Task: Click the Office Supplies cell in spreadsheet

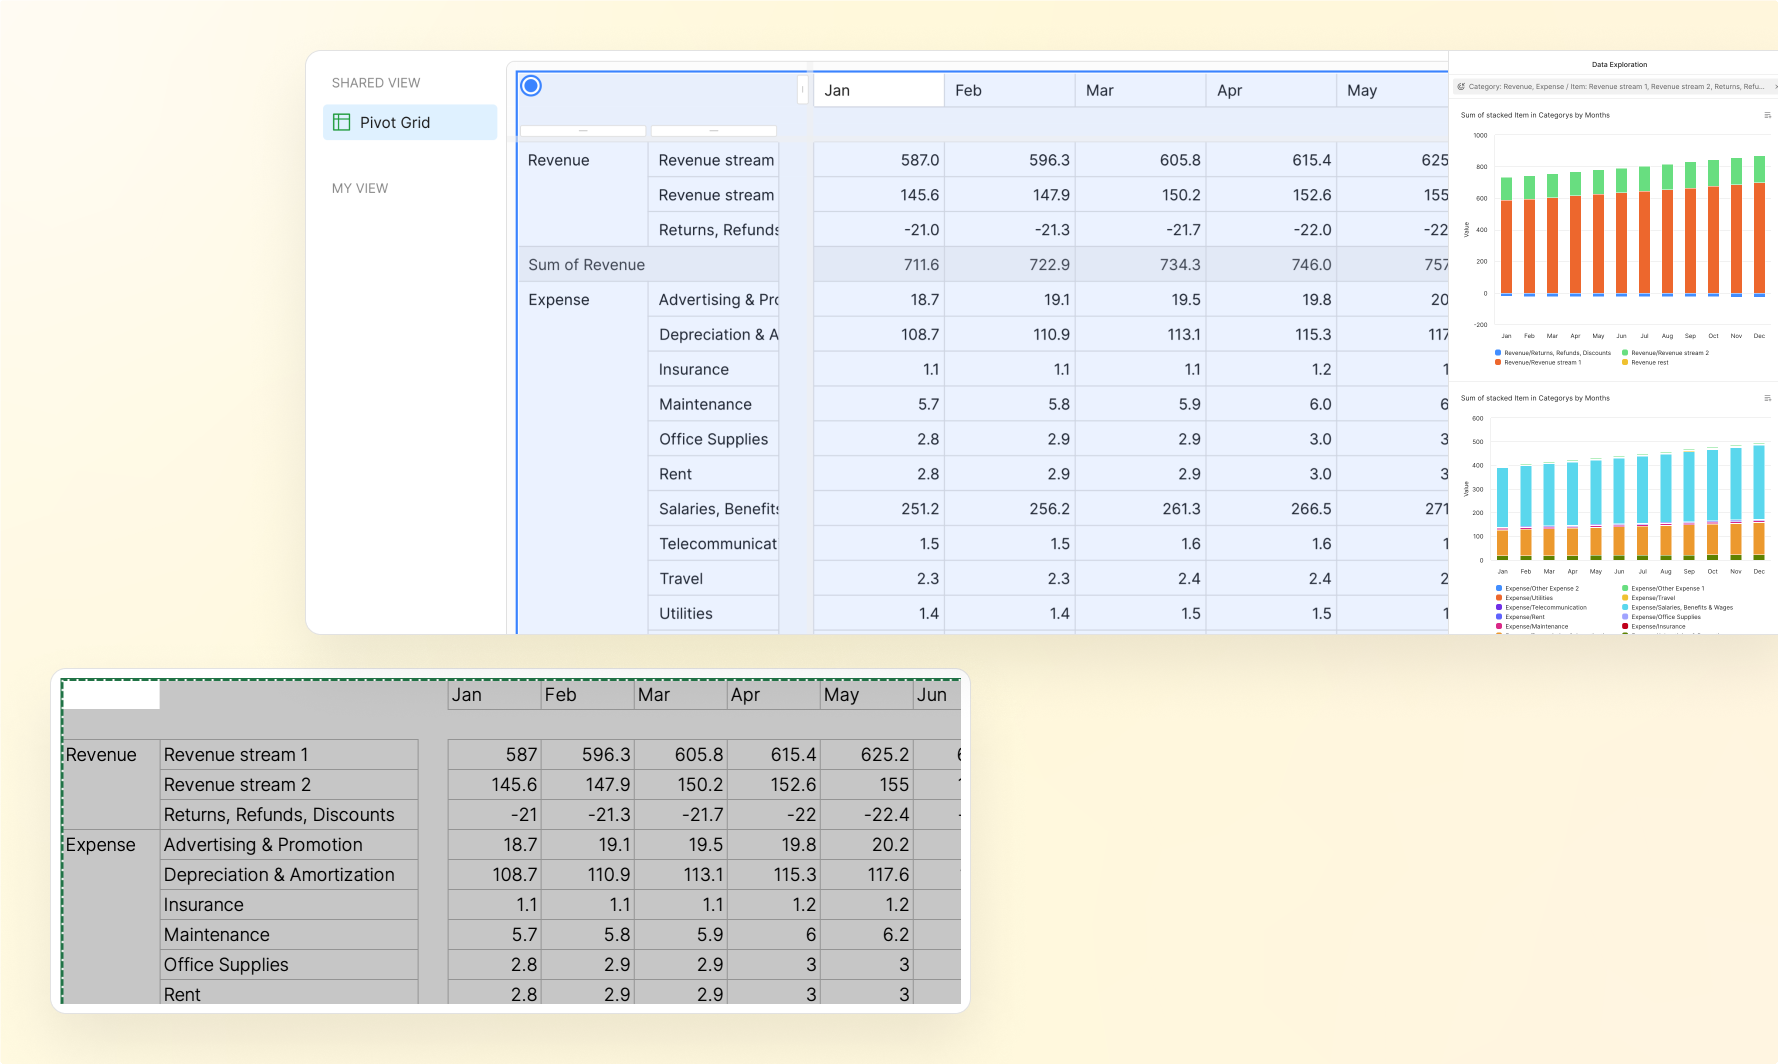Action: click(x=289, y=965)
